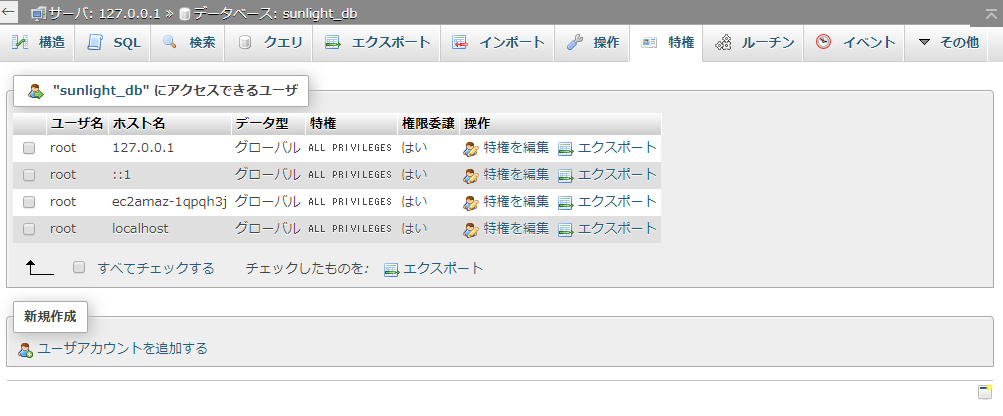The width and height of the screenshot is (1003, 416).
Task: Click the edit privileges icon for ::1
Action: click(471, 175)
